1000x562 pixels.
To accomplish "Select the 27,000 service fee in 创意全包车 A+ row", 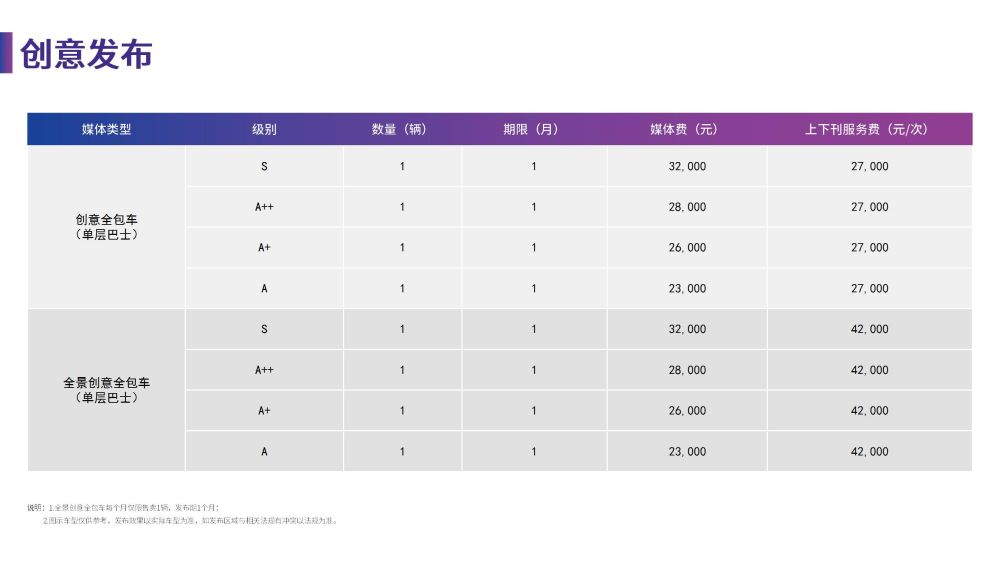I will click(x=869, y=248).
